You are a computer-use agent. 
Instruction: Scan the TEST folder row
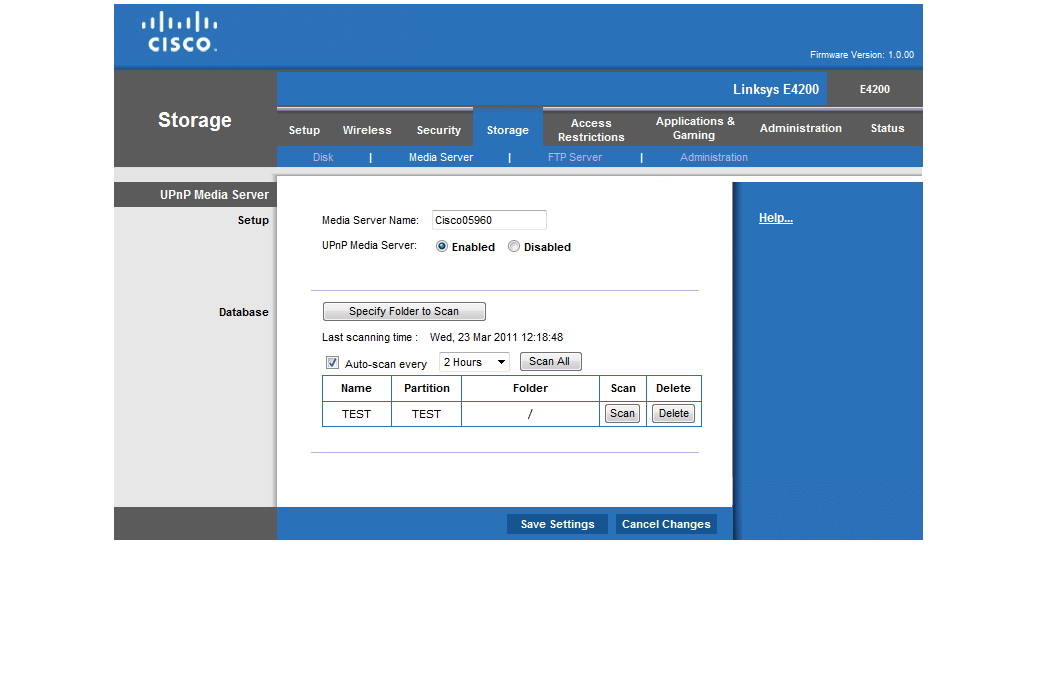click(x=622, y=414)
